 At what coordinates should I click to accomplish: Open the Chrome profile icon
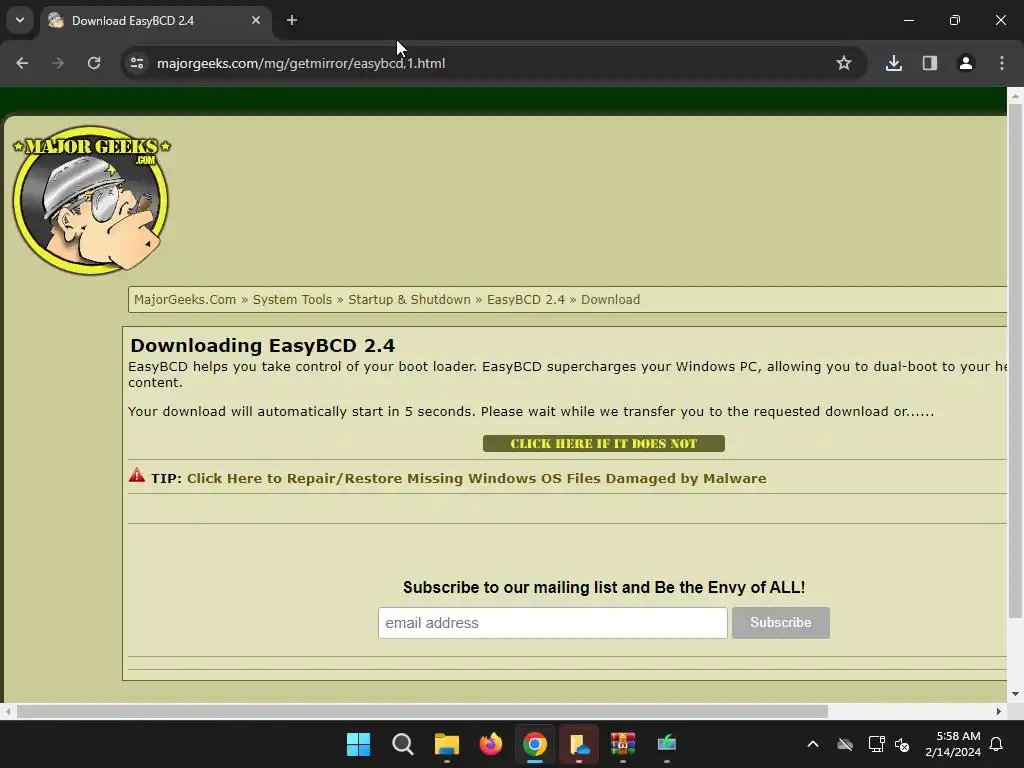tap(966, 63)
